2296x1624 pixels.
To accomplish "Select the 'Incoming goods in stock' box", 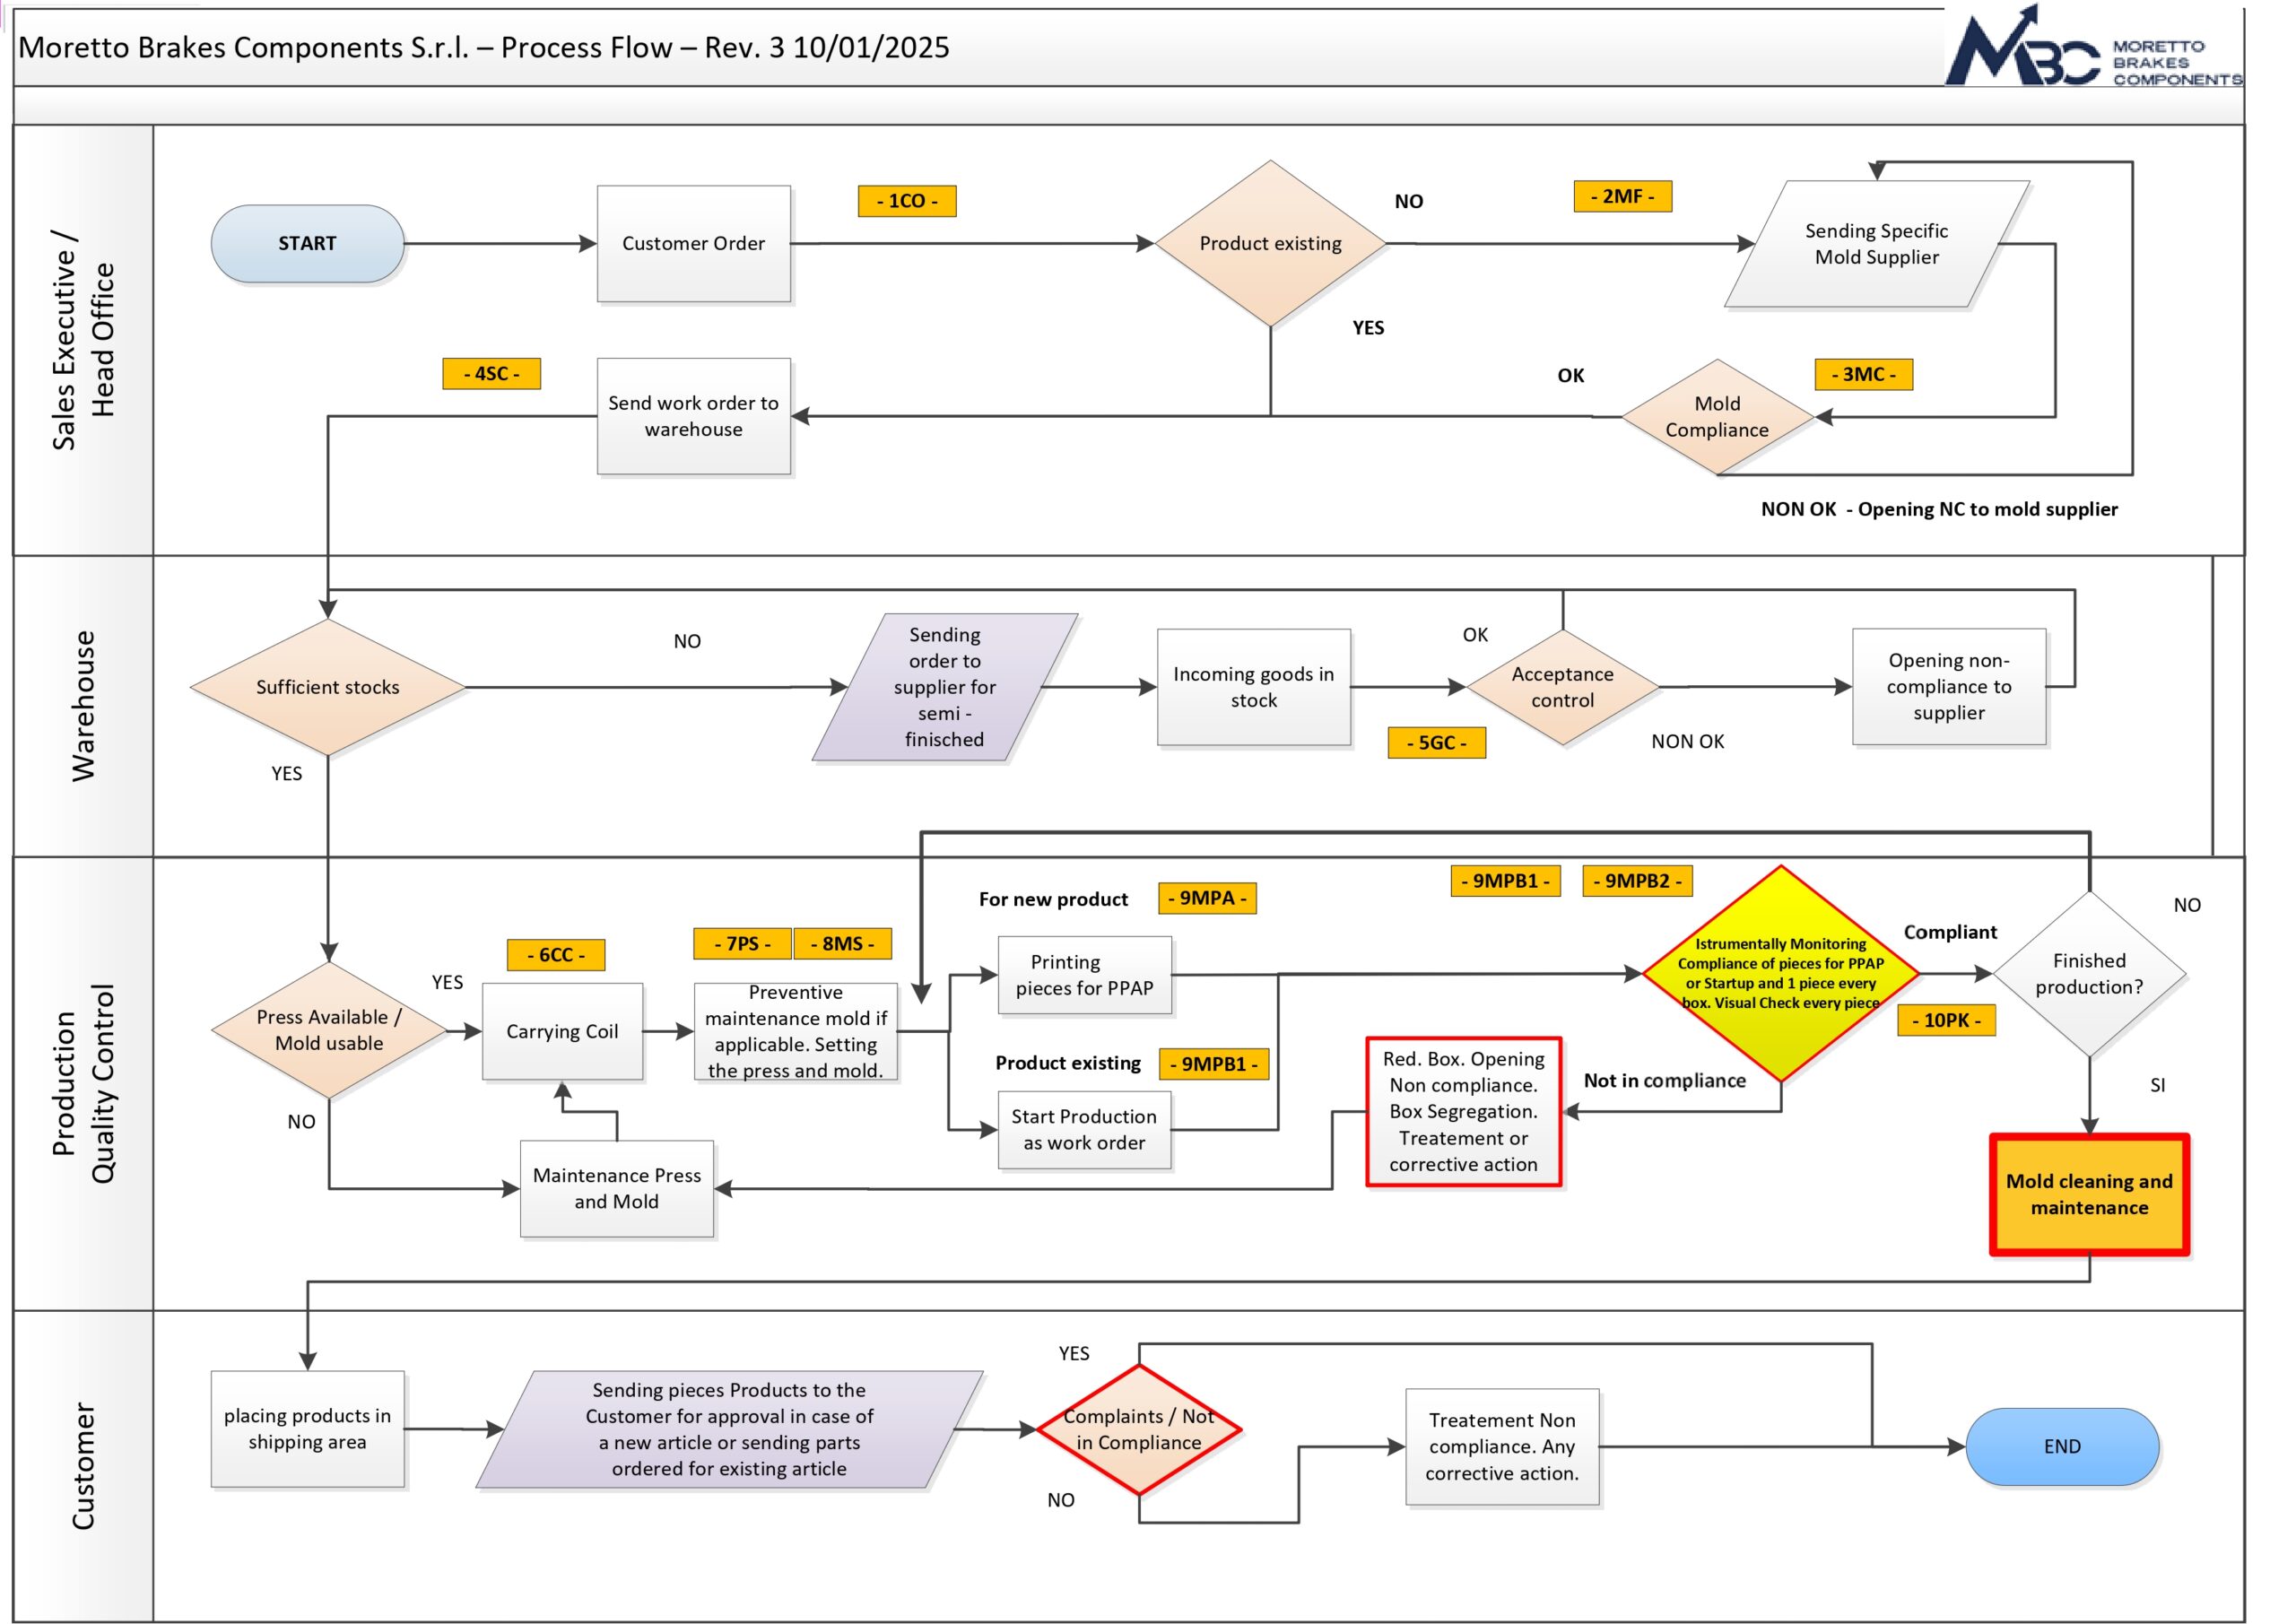I will 1253,687.
